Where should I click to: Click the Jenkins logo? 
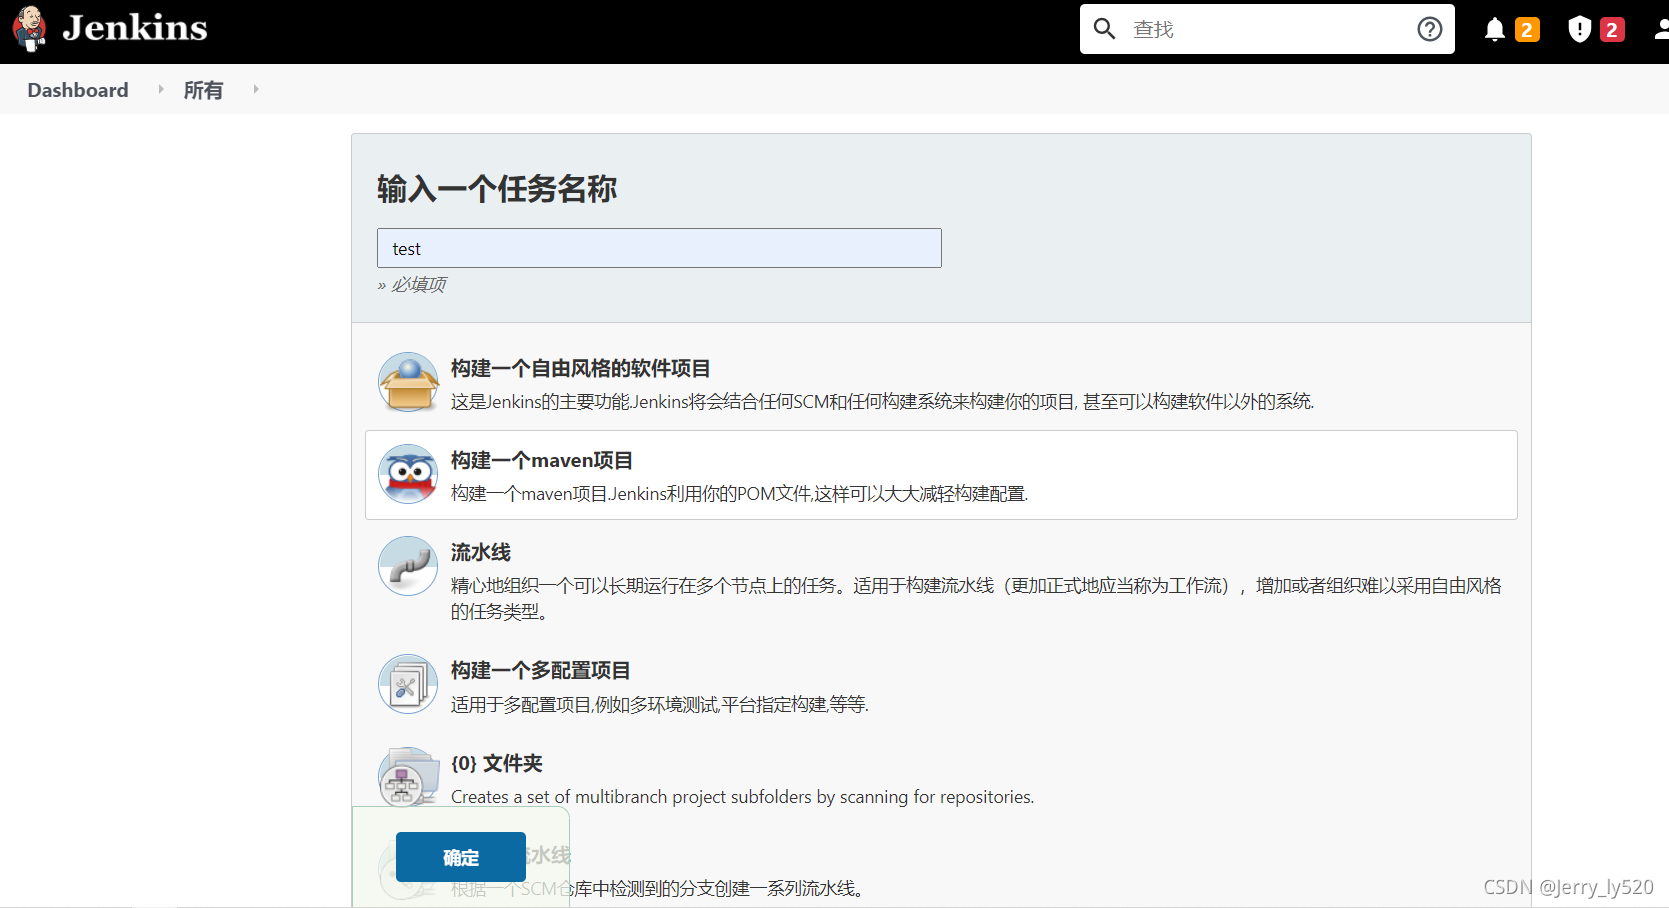tap(108, 28)
